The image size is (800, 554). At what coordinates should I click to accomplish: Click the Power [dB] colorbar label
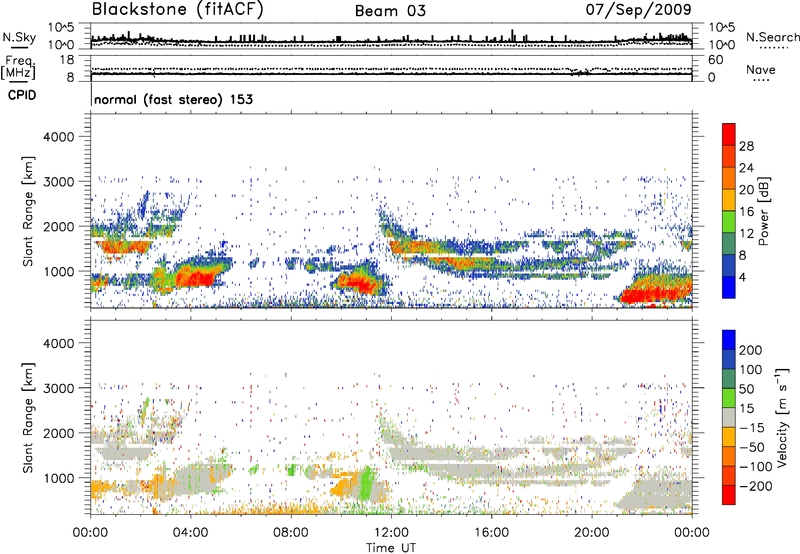click(763, 211)
